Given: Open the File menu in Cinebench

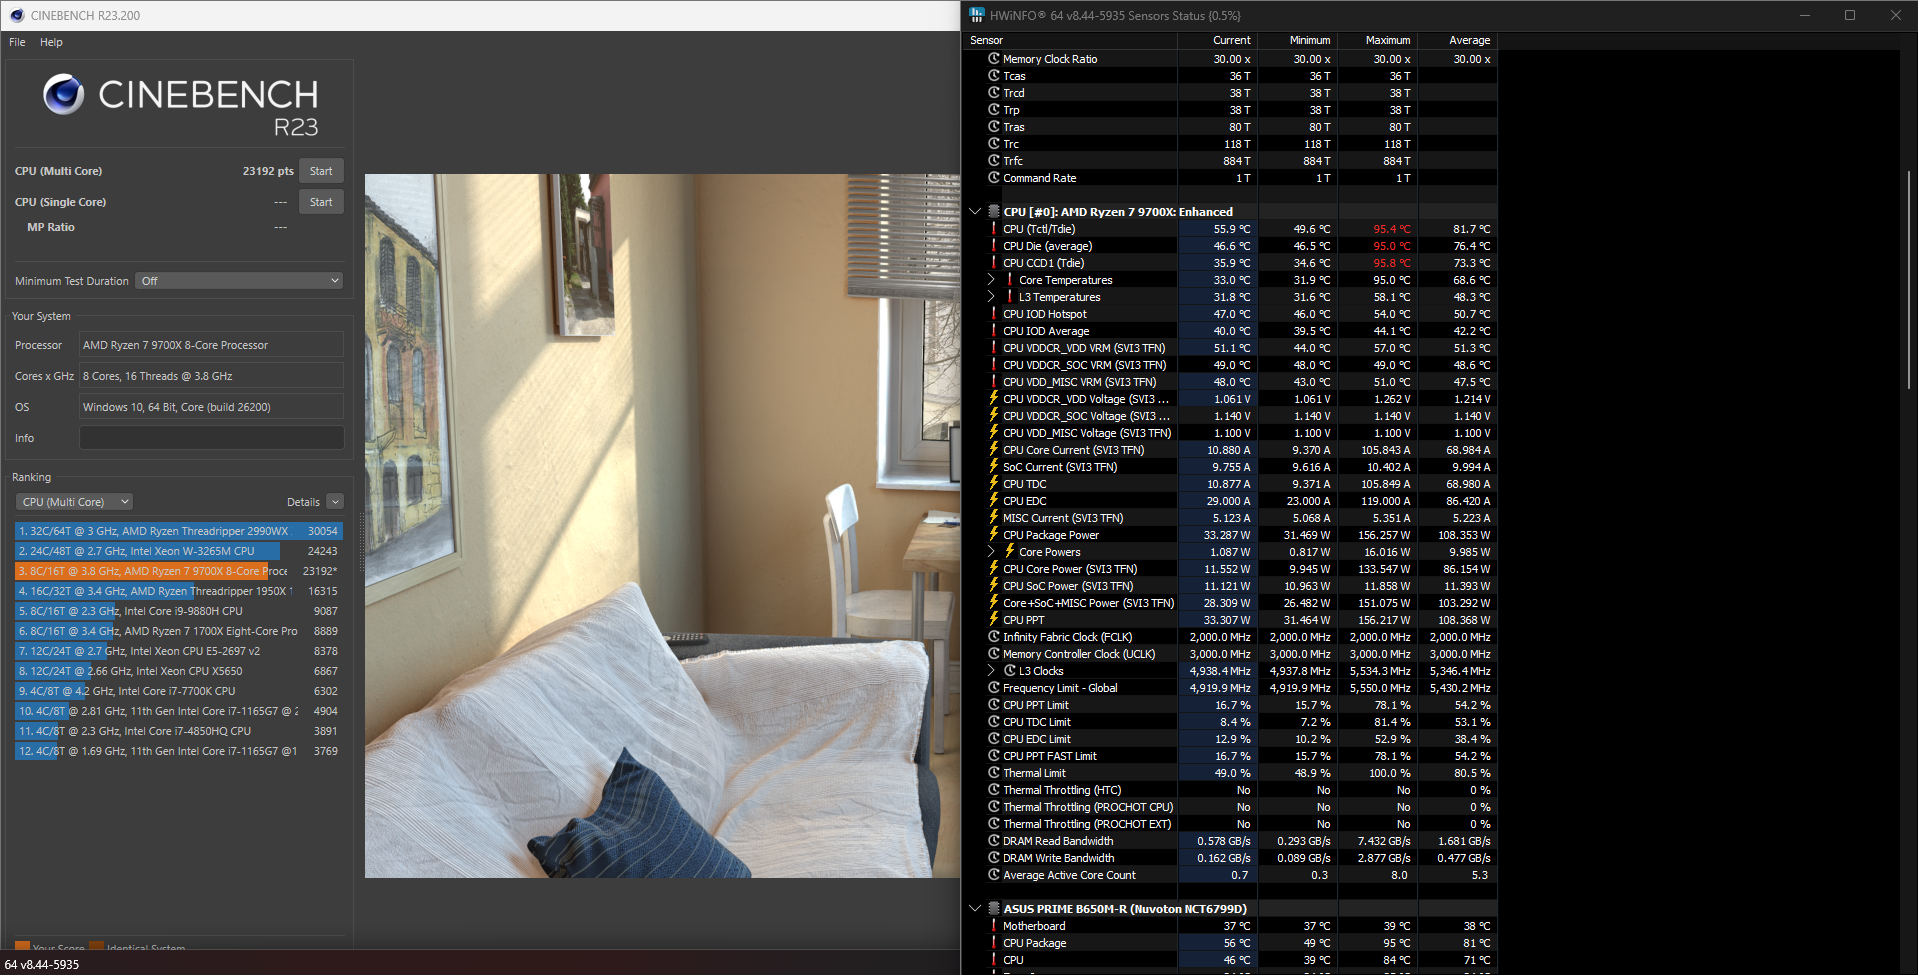Looking at the screenshot, I should click(17, 42).
